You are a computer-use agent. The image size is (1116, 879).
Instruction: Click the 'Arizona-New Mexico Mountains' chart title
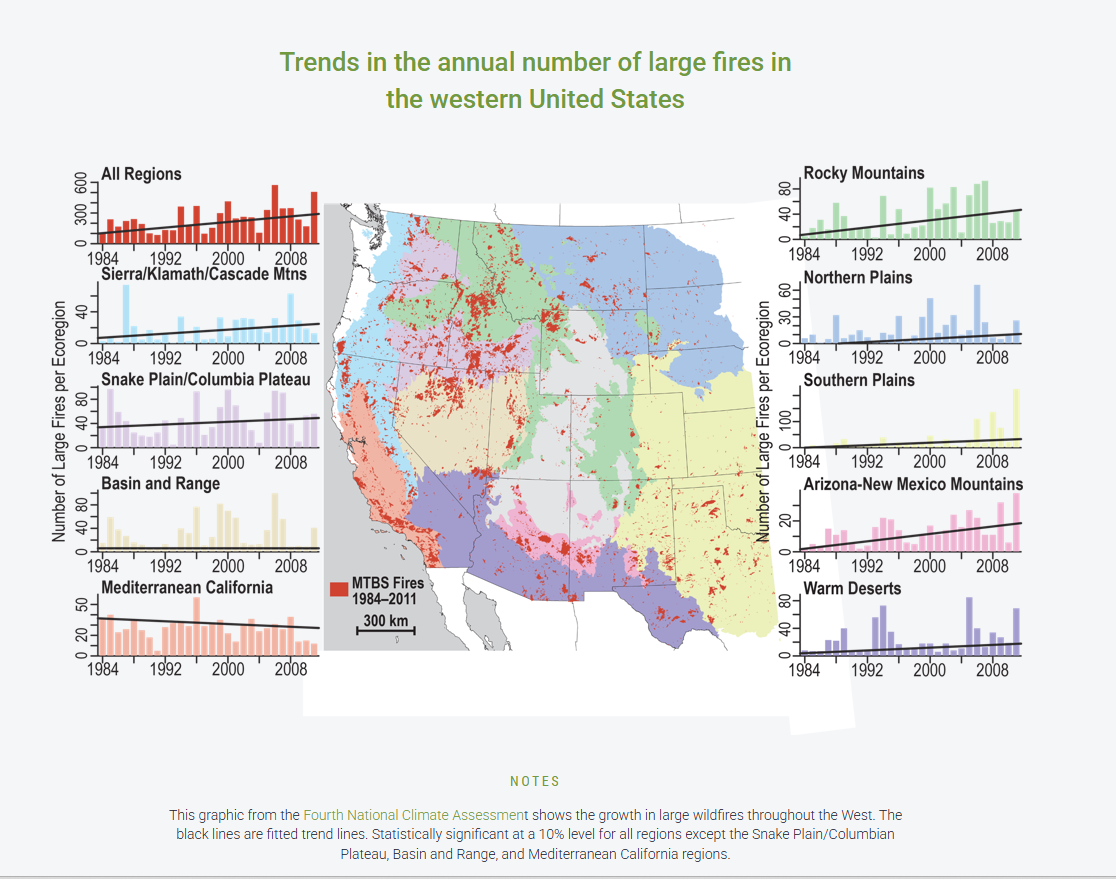913,484
